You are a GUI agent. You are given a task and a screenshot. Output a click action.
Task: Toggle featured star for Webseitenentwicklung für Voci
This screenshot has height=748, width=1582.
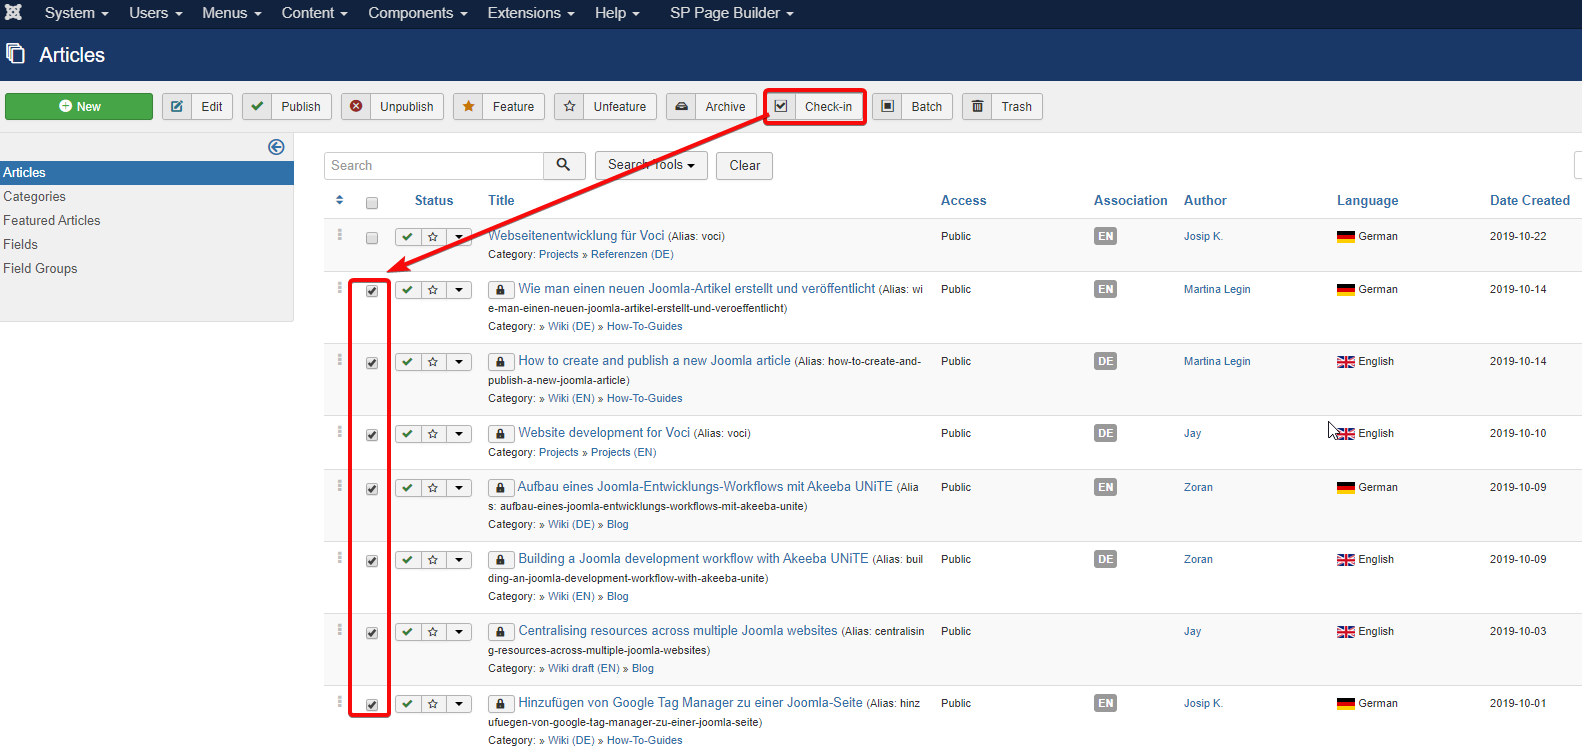tap(433, 237)
